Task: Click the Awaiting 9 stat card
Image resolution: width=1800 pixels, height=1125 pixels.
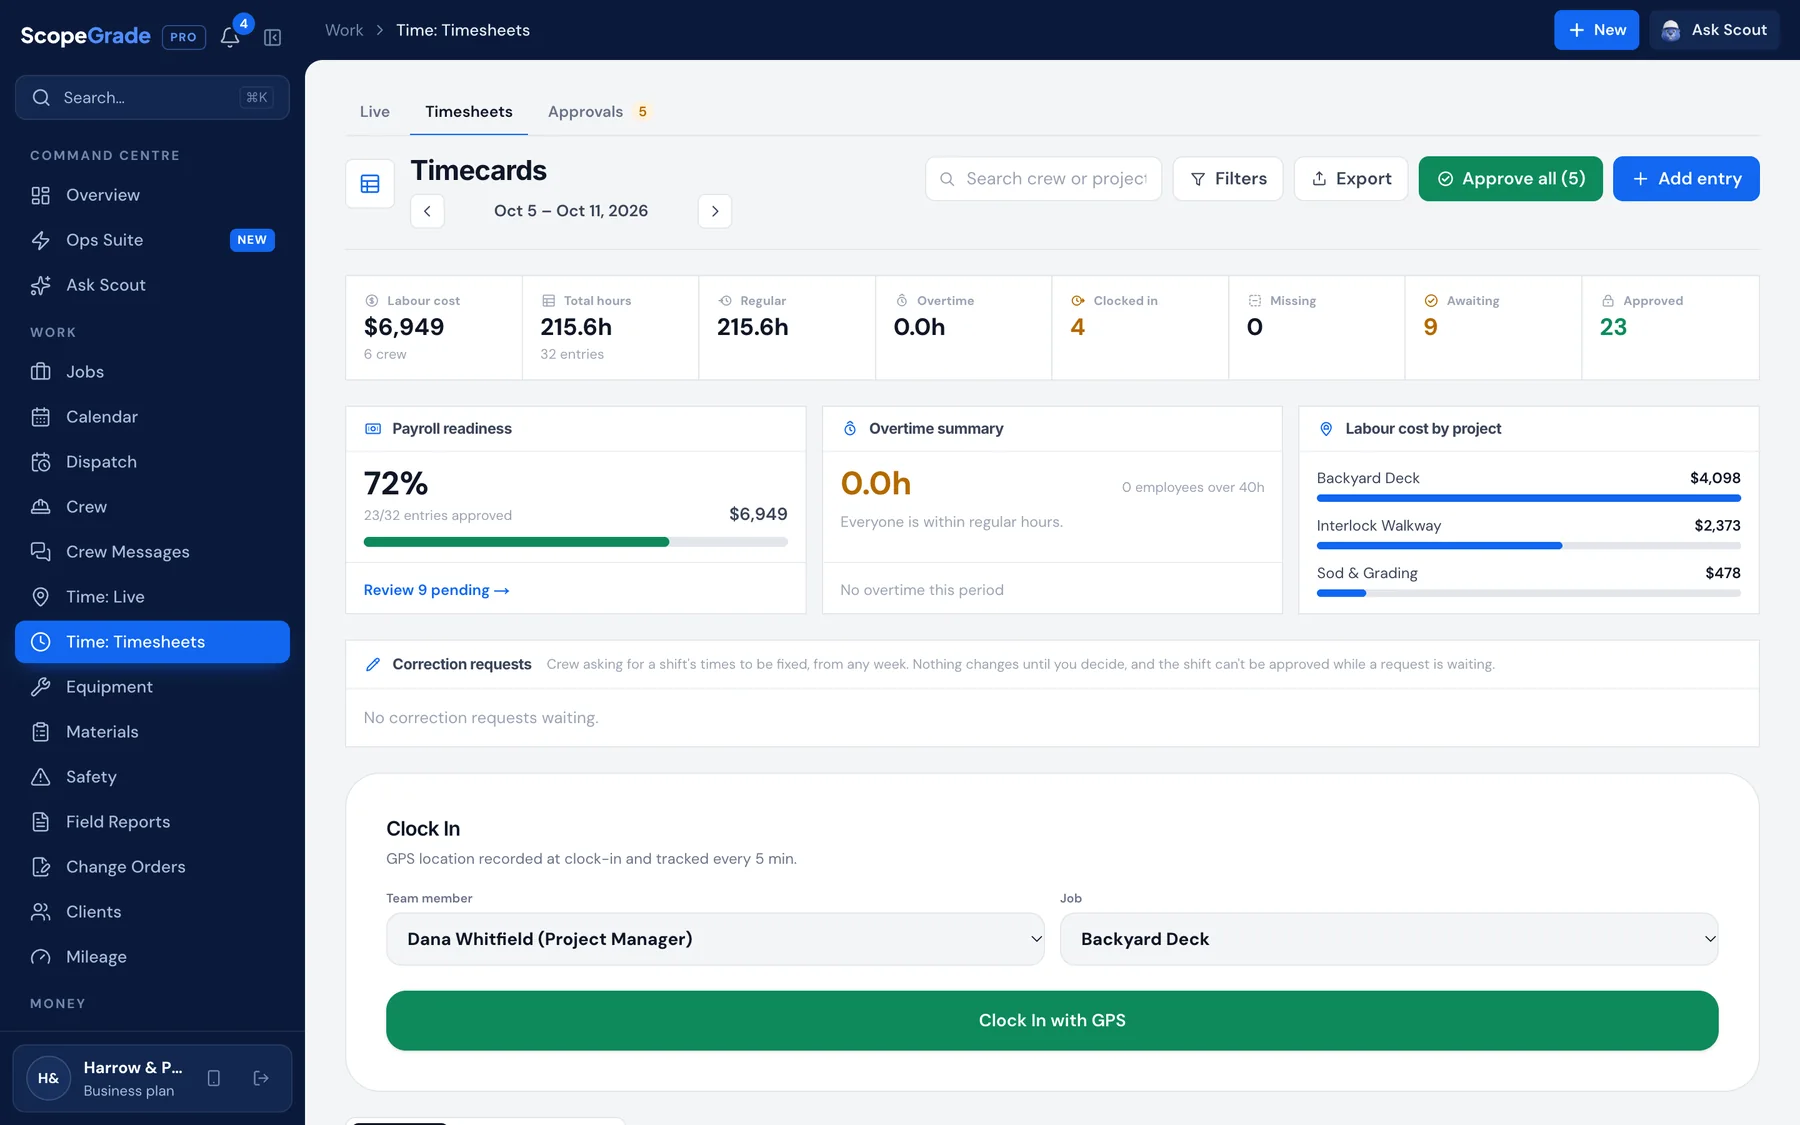Action: [1493, 328]
